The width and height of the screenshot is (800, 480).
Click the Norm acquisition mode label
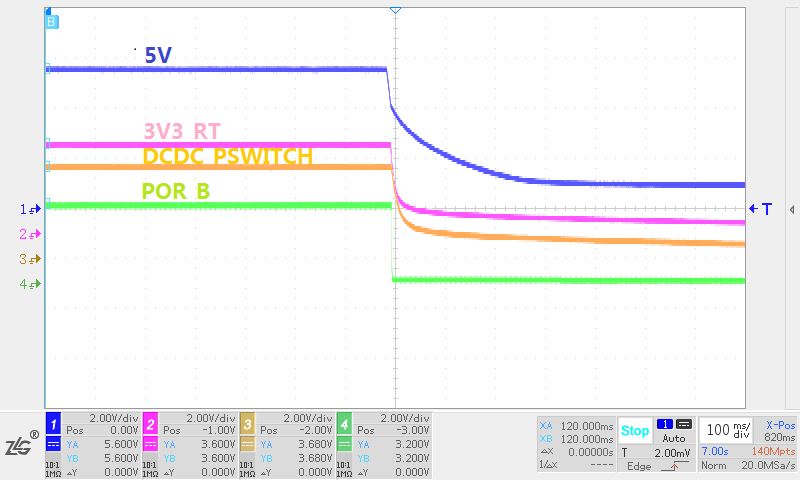(713, 465)
